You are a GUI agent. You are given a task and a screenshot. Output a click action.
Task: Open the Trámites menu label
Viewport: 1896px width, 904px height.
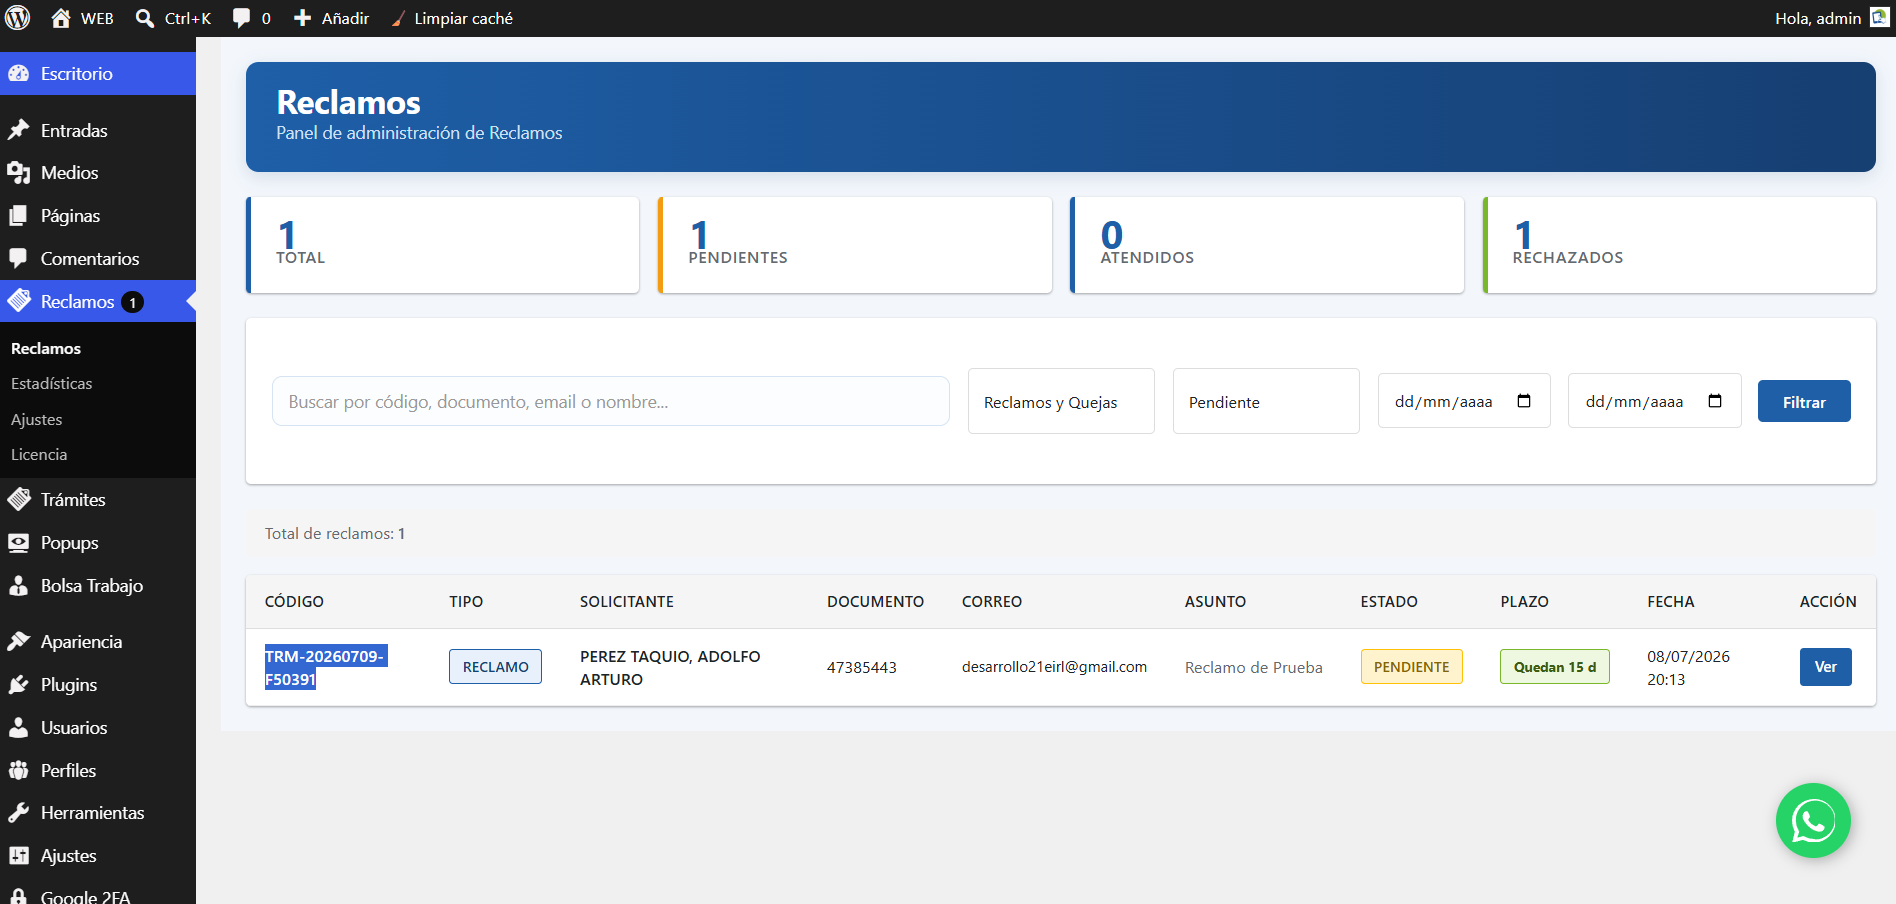pyautogui.click(x=73, y=499)
